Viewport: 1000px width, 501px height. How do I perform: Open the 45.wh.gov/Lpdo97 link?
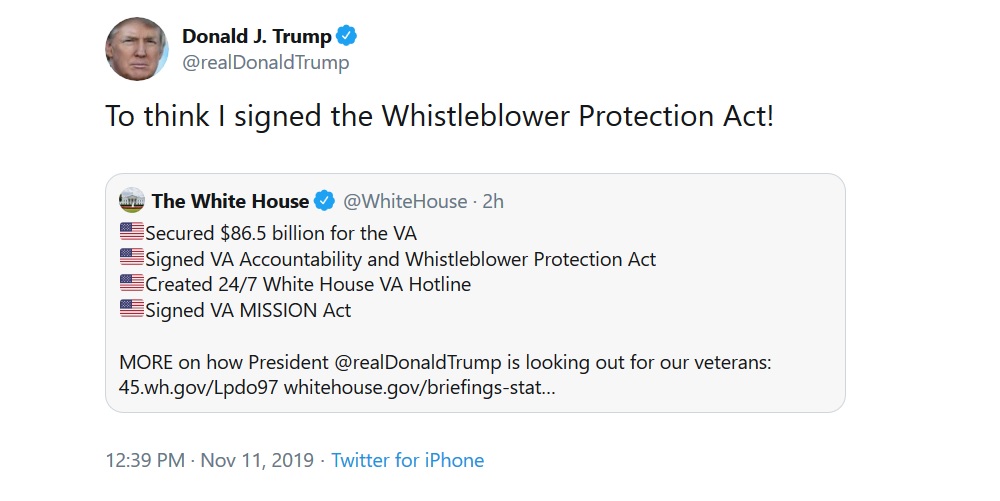[x=198, y=388]
